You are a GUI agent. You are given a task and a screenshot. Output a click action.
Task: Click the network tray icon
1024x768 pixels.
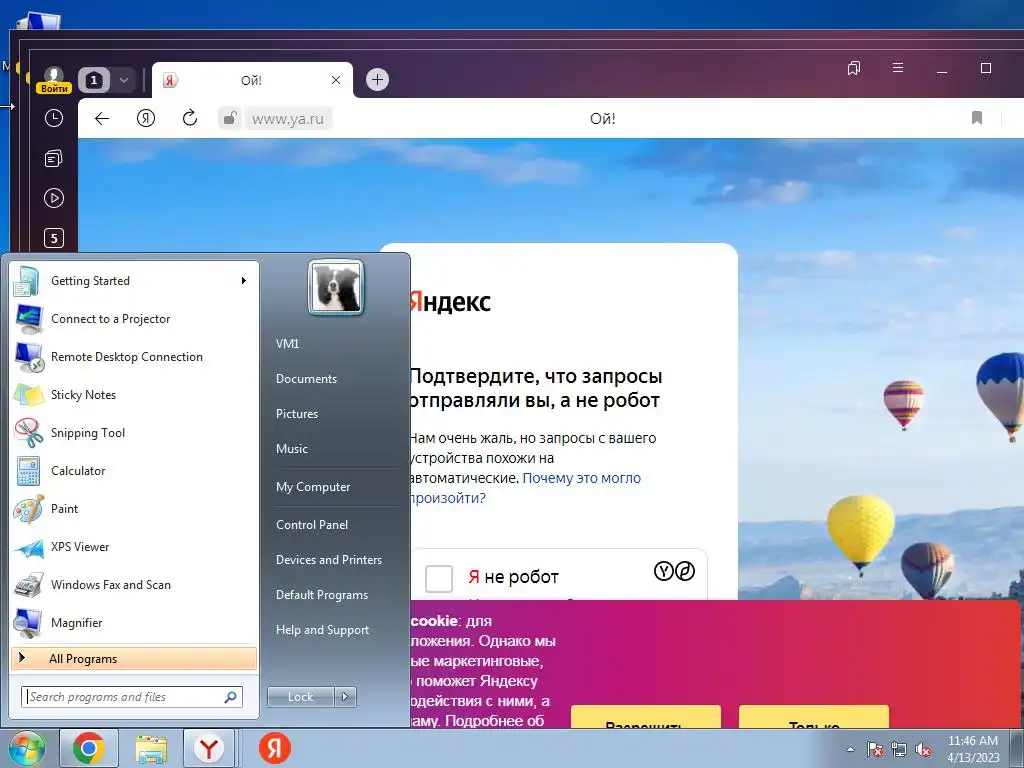[x=899, y=749]
